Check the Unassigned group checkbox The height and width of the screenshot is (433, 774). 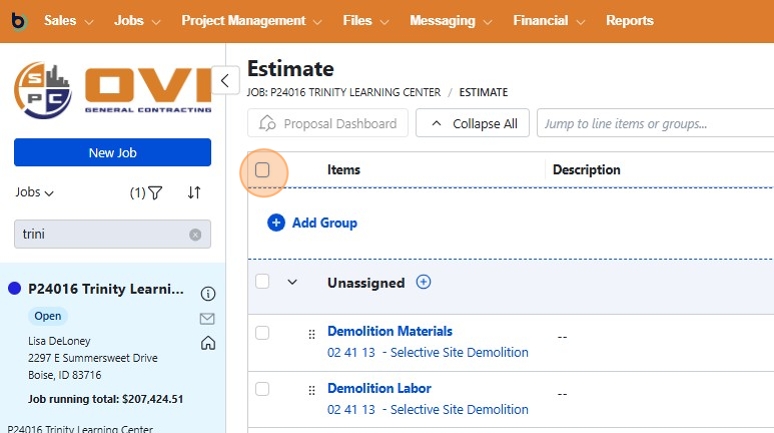pyautogui.click(x=262, y=282)
